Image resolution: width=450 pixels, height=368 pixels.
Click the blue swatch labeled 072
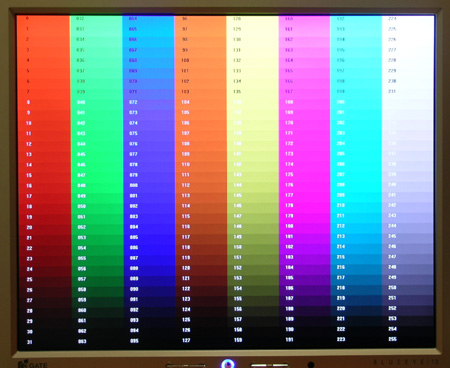148,102
